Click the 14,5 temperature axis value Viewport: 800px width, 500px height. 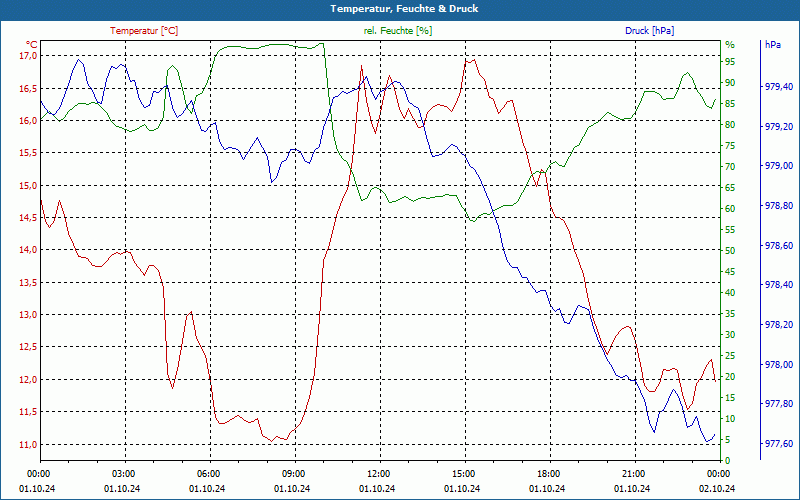point(28,217)
